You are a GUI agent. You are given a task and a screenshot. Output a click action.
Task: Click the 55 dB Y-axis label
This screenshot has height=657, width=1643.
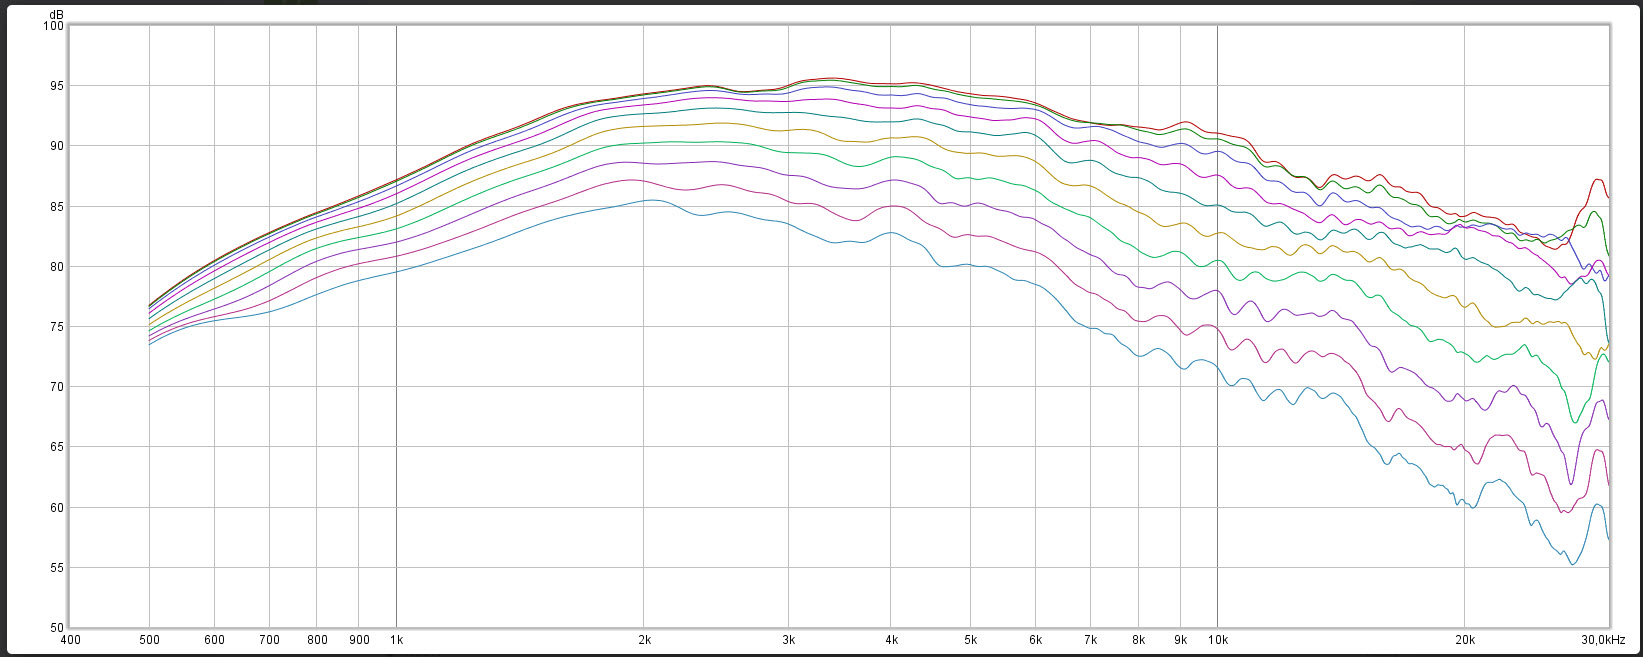pyautogui.click(x=57, y=568)
